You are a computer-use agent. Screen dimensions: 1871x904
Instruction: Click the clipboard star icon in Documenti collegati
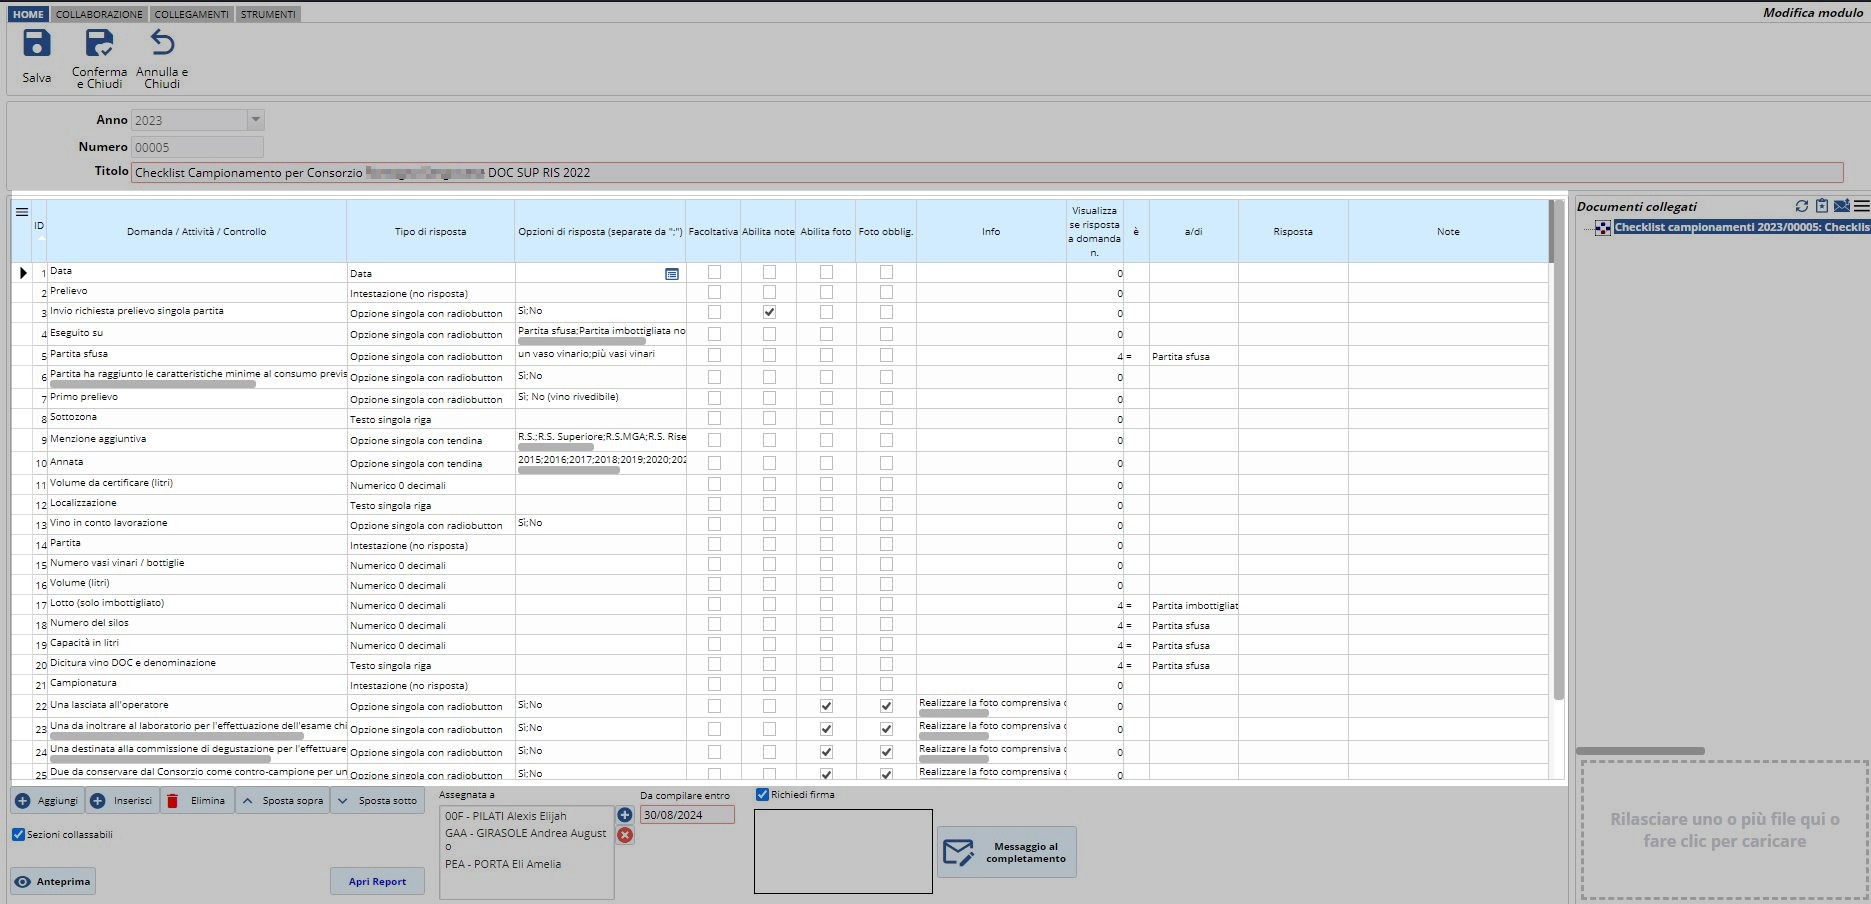point(1821,206)
